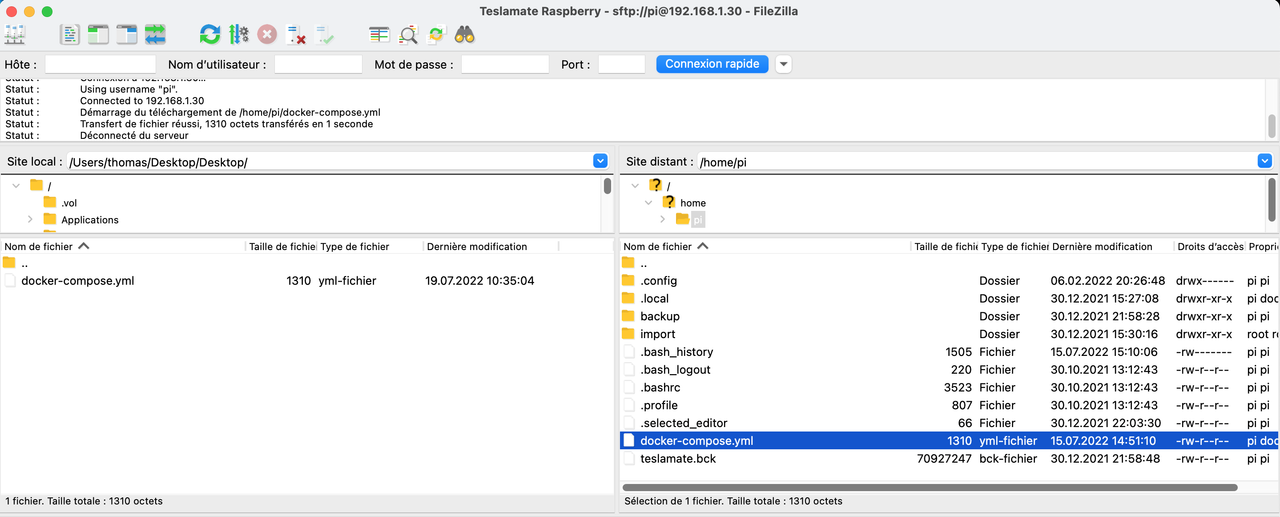Click the process queue gear icon

pos(238,35)
